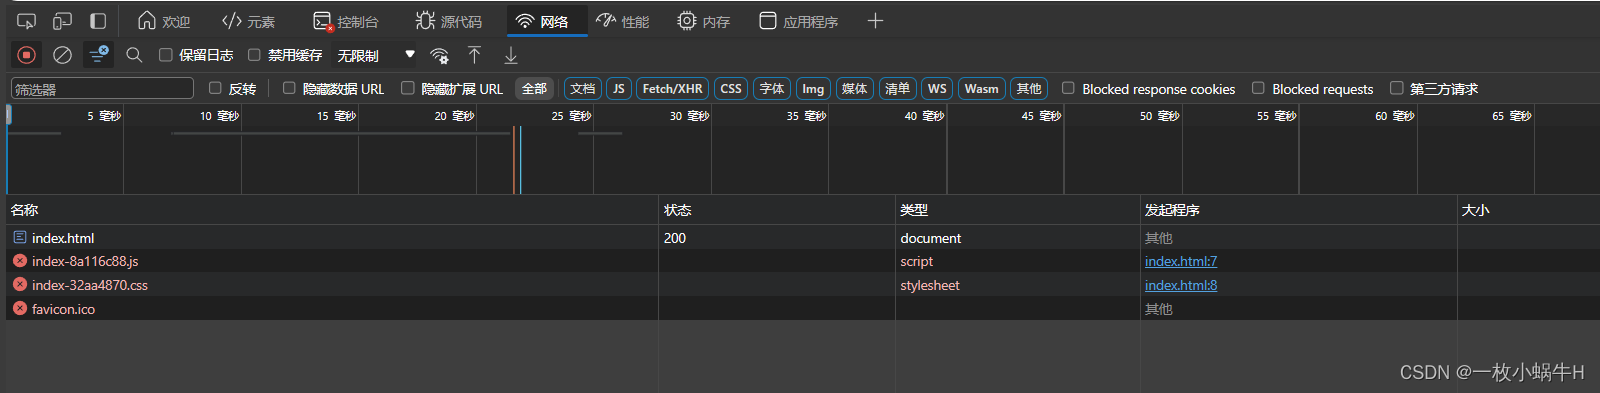Import HAR file upload arrow
Image resolution: width=1600 pixels, height=393 pixels.
(x=474, y=55)
